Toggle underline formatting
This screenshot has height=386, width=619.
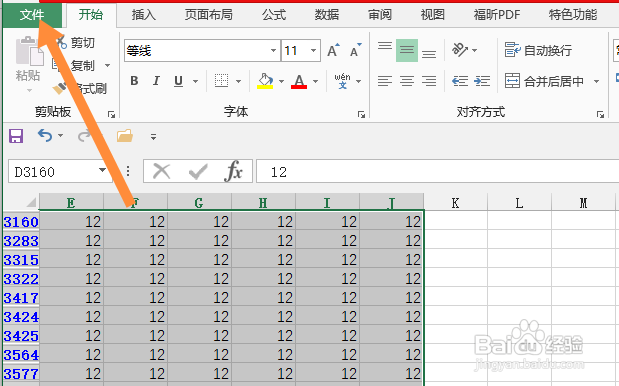click(178, 81)
